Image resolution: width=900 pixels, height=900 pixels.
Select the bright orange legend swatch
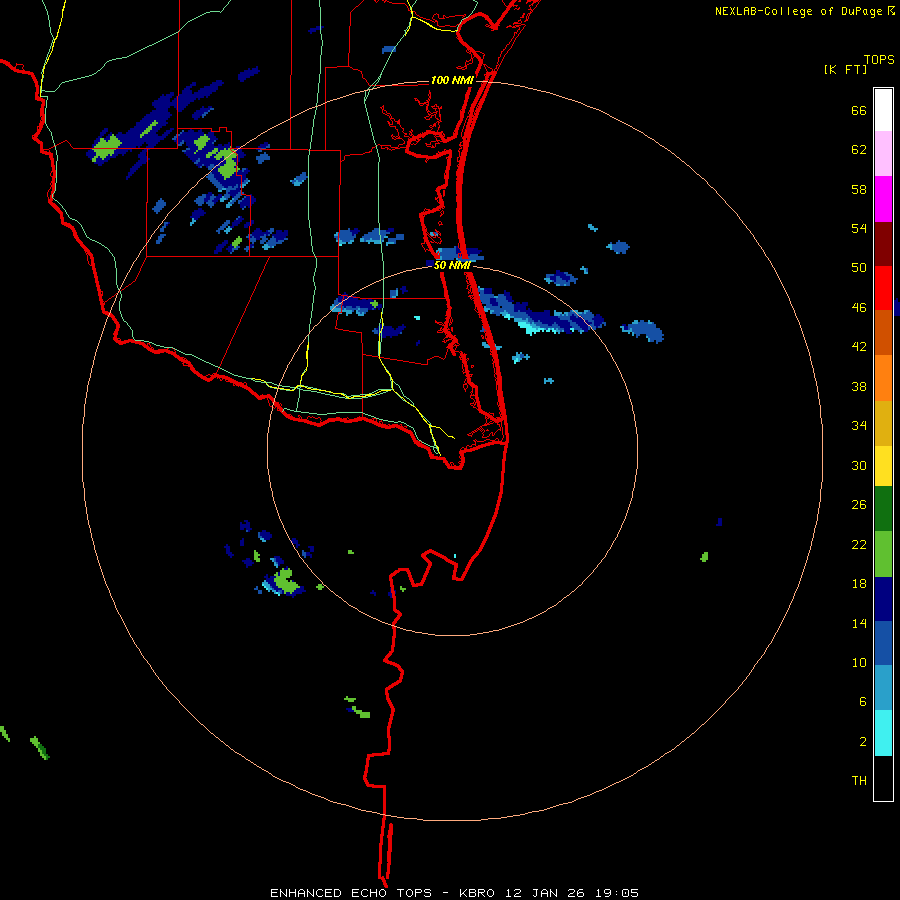tap(883, 378)
